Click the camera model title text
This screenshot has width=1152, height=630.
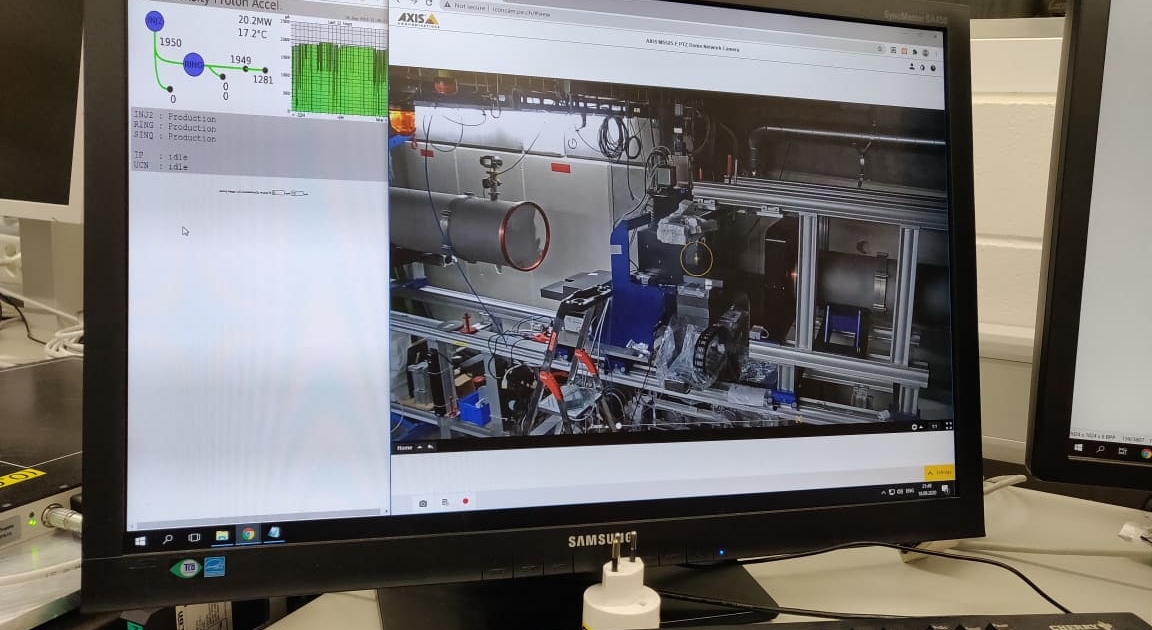click(x=693, y=45)
